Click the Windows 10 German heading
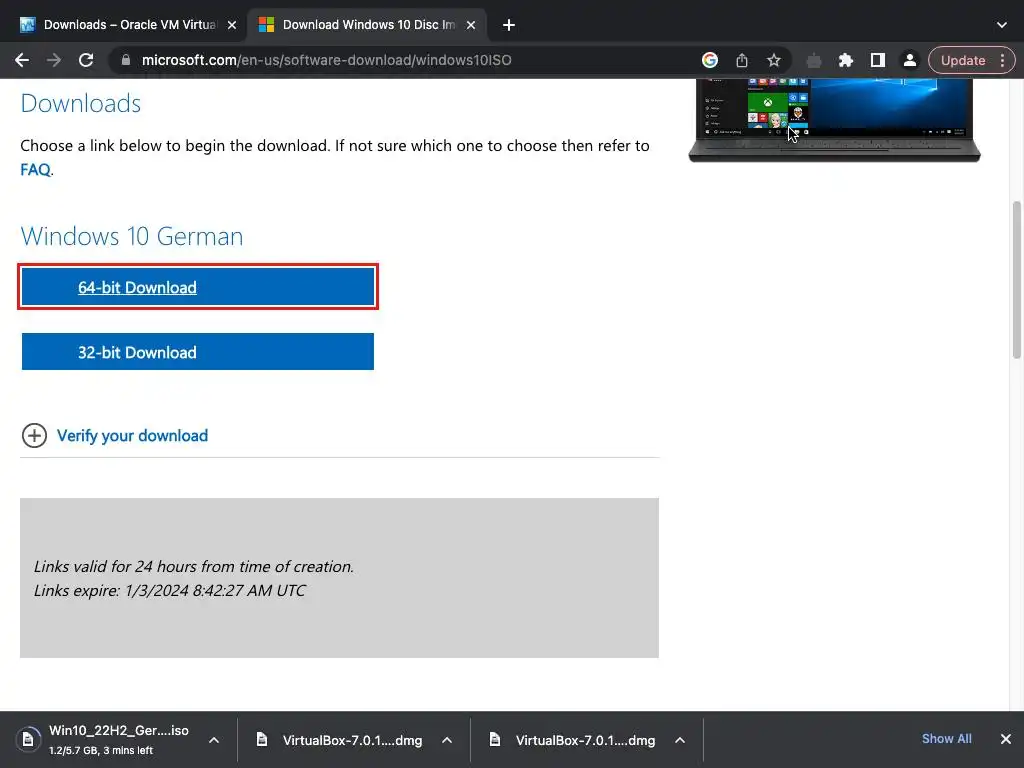Screen dimensions: 1024x768 pos(132,236)
